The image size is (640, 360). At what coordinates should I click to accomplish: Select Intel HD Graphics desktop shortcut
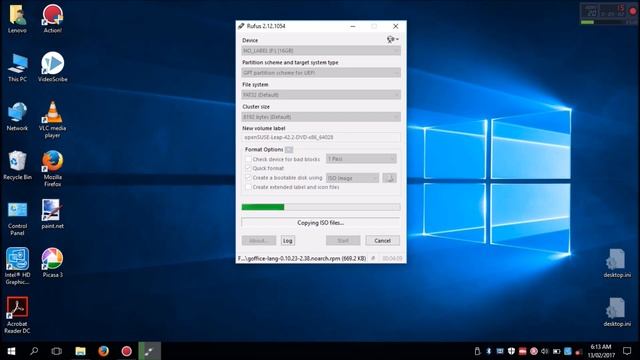click(17, 267)
